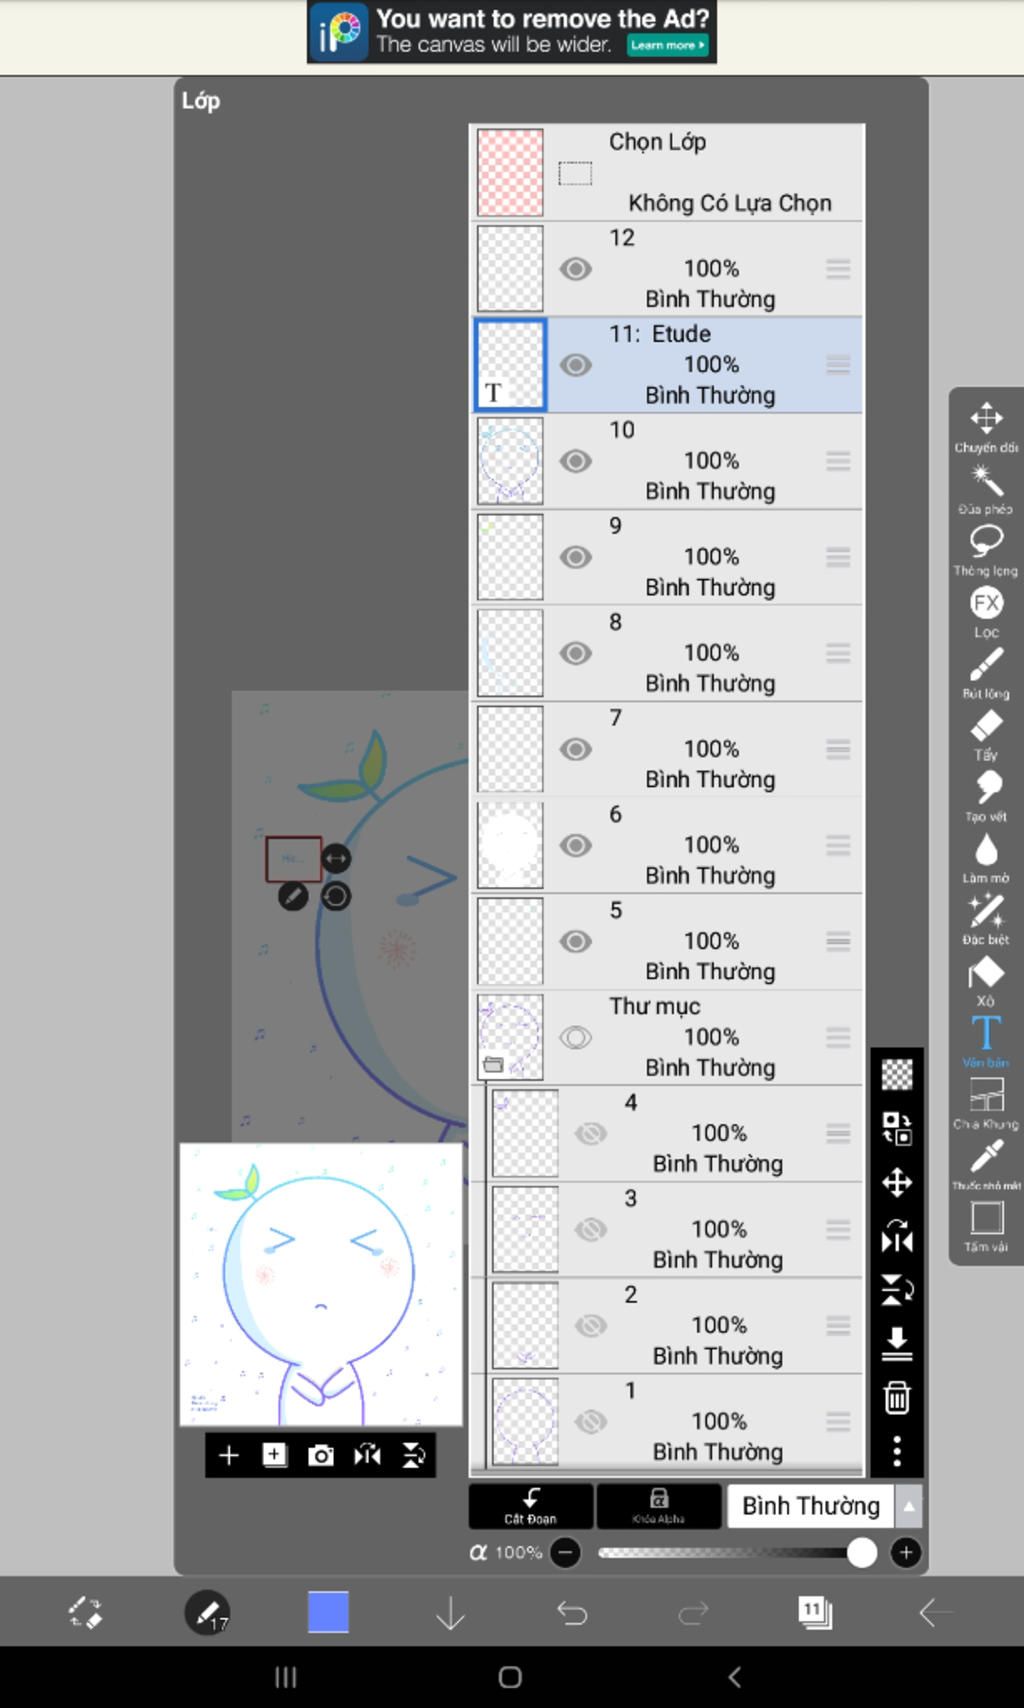Hide layer 10 with eye icon

(x=575, y=461)
